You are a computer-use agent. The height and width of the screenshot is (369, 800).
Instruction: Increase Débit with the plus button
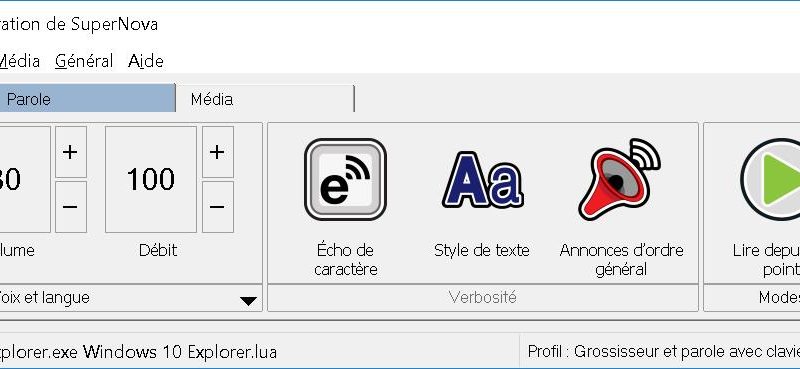click(217, 152)
